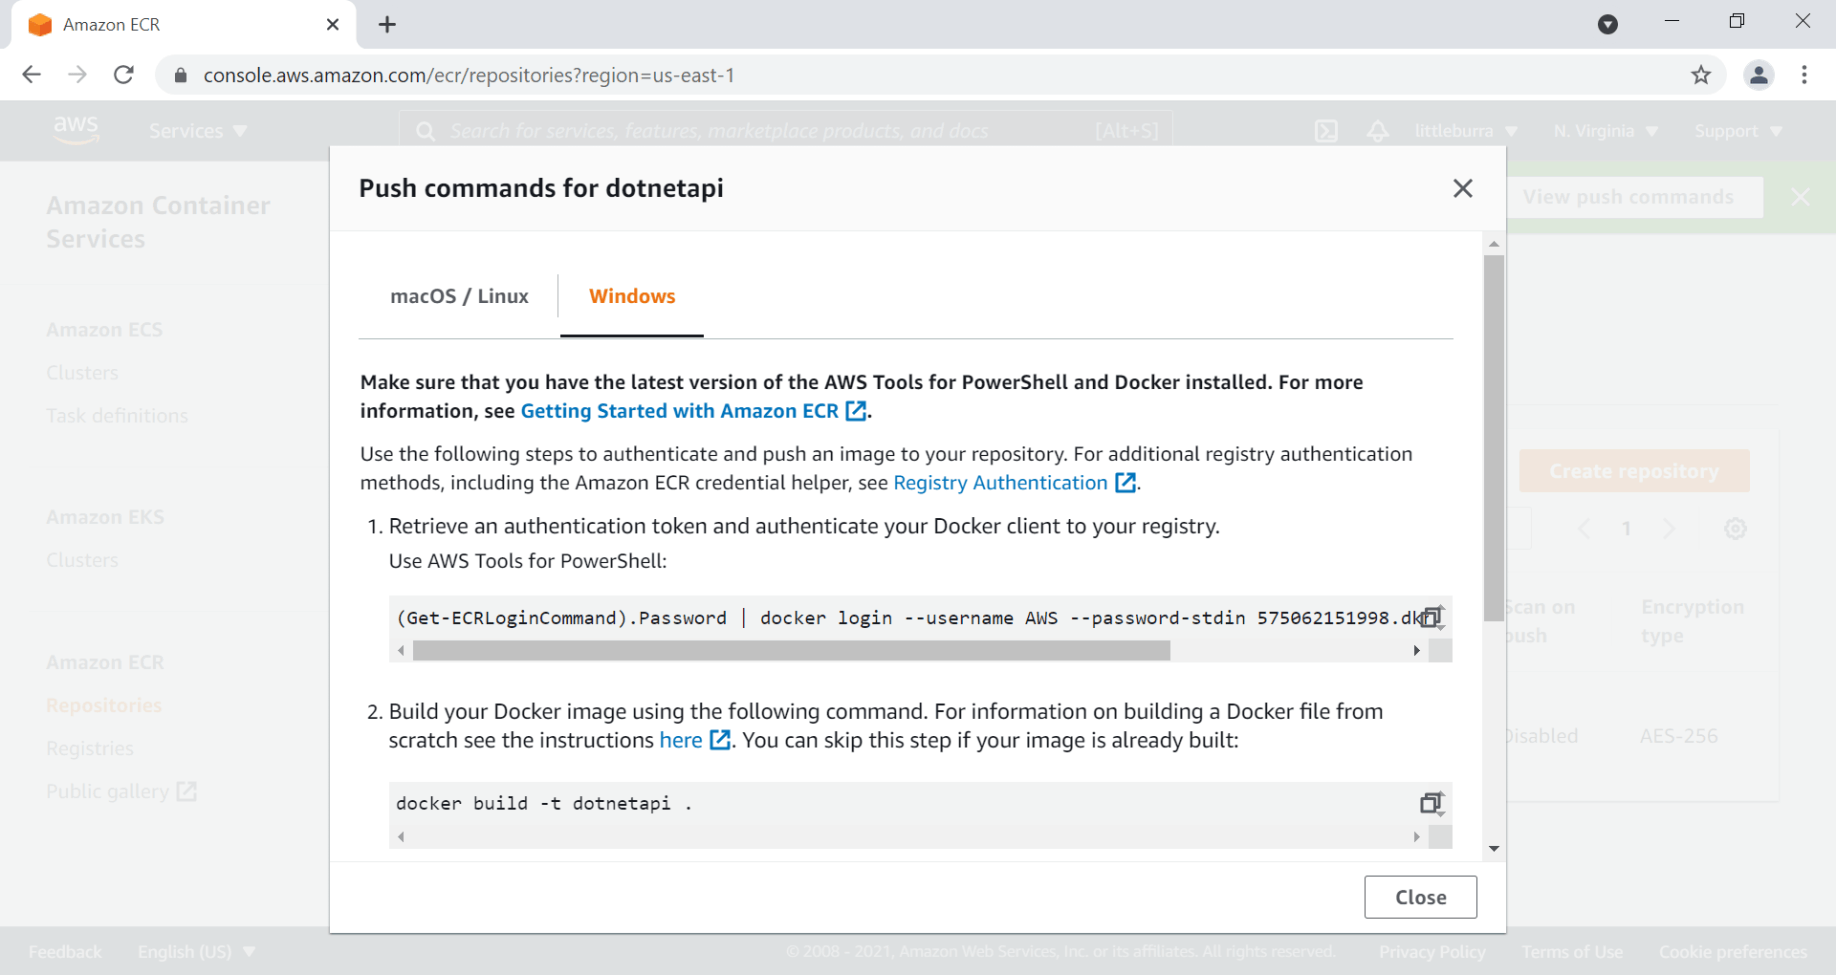Click the login command's horizontal scrollbar thumb
Screen dimensions: 1836x975
pyautogui.click(x=790, y=651)
